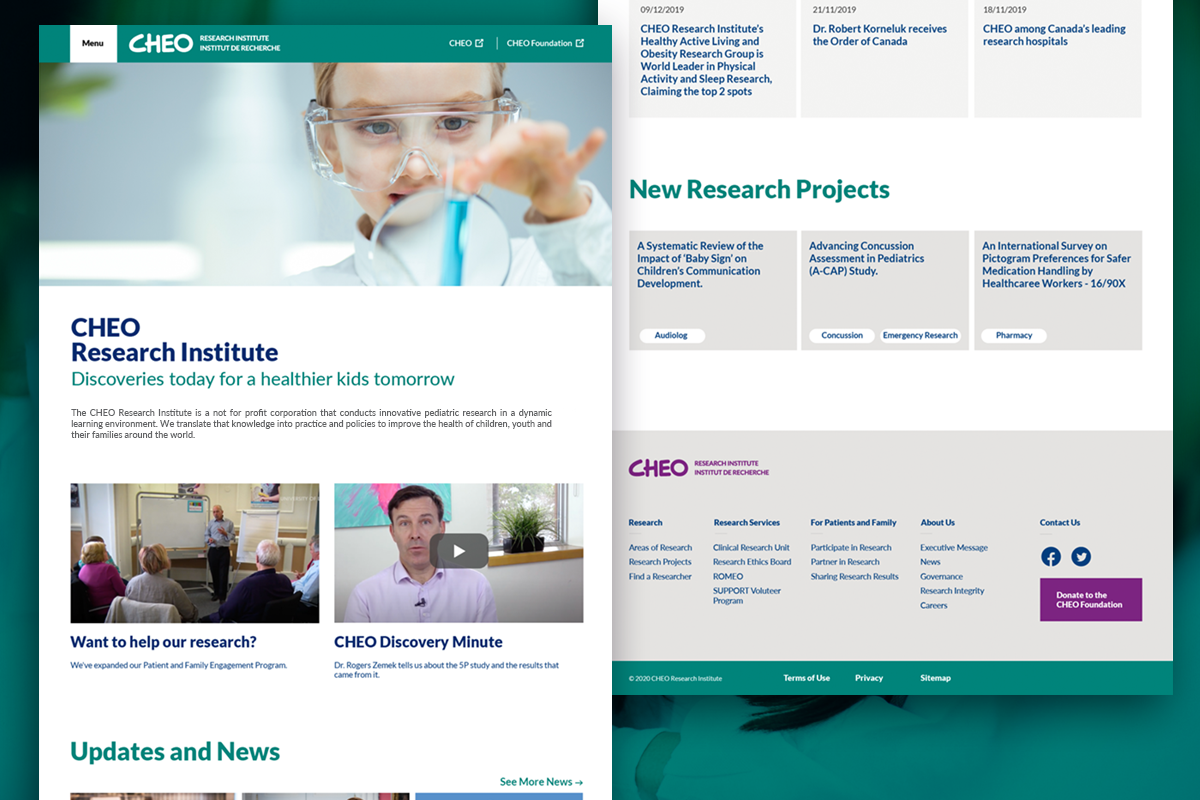1200x800 pixels.
Task: Open 'Privacy' in bottom bar
Action: point(869,678)
